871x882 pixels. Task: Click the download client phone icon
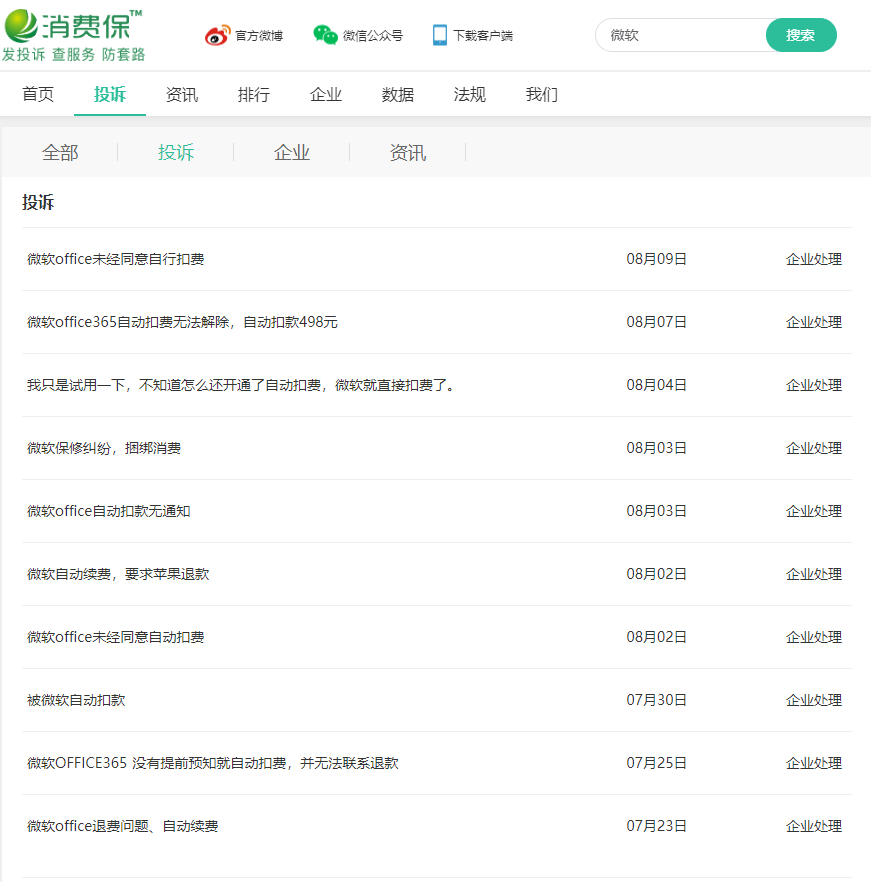tap(440, 35)
